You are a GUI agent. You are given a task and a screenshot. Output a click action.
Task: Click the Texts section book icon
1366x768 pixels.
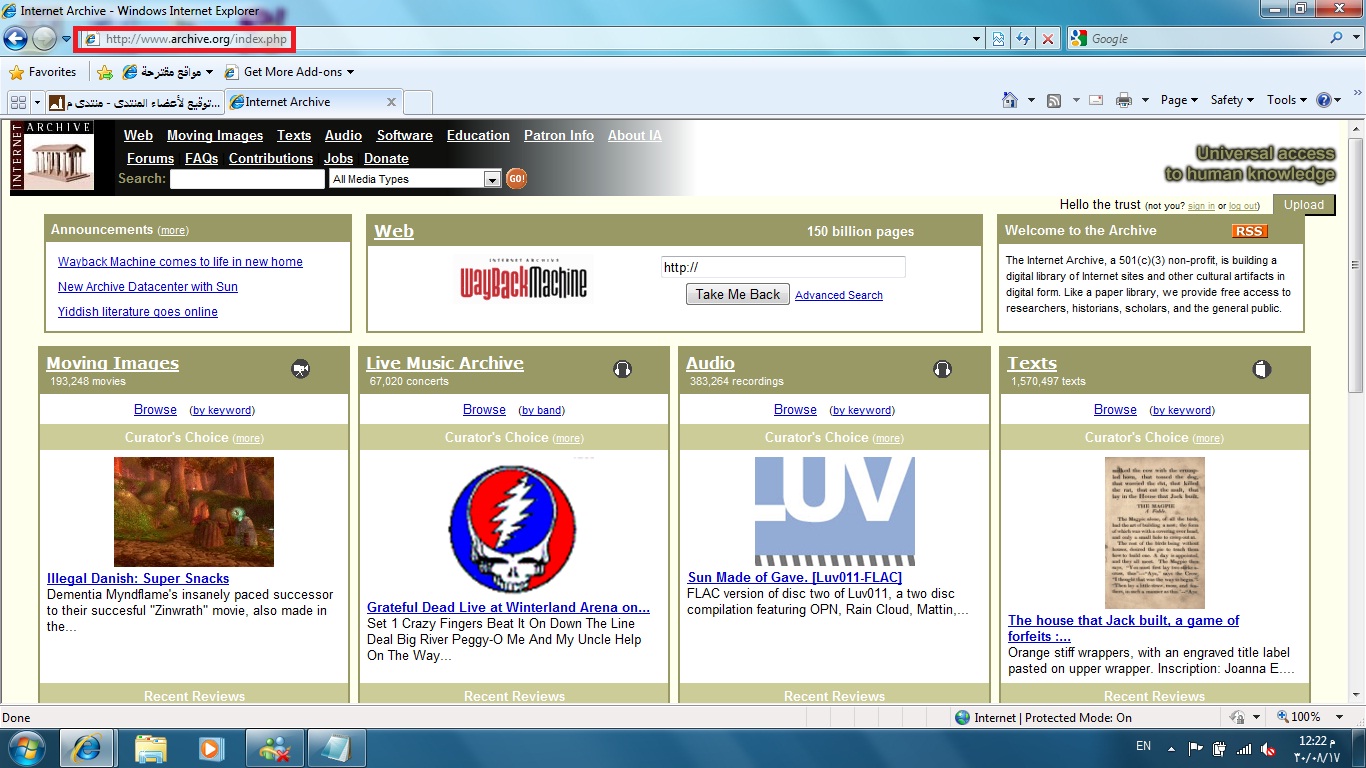(x=1262, y=369)
